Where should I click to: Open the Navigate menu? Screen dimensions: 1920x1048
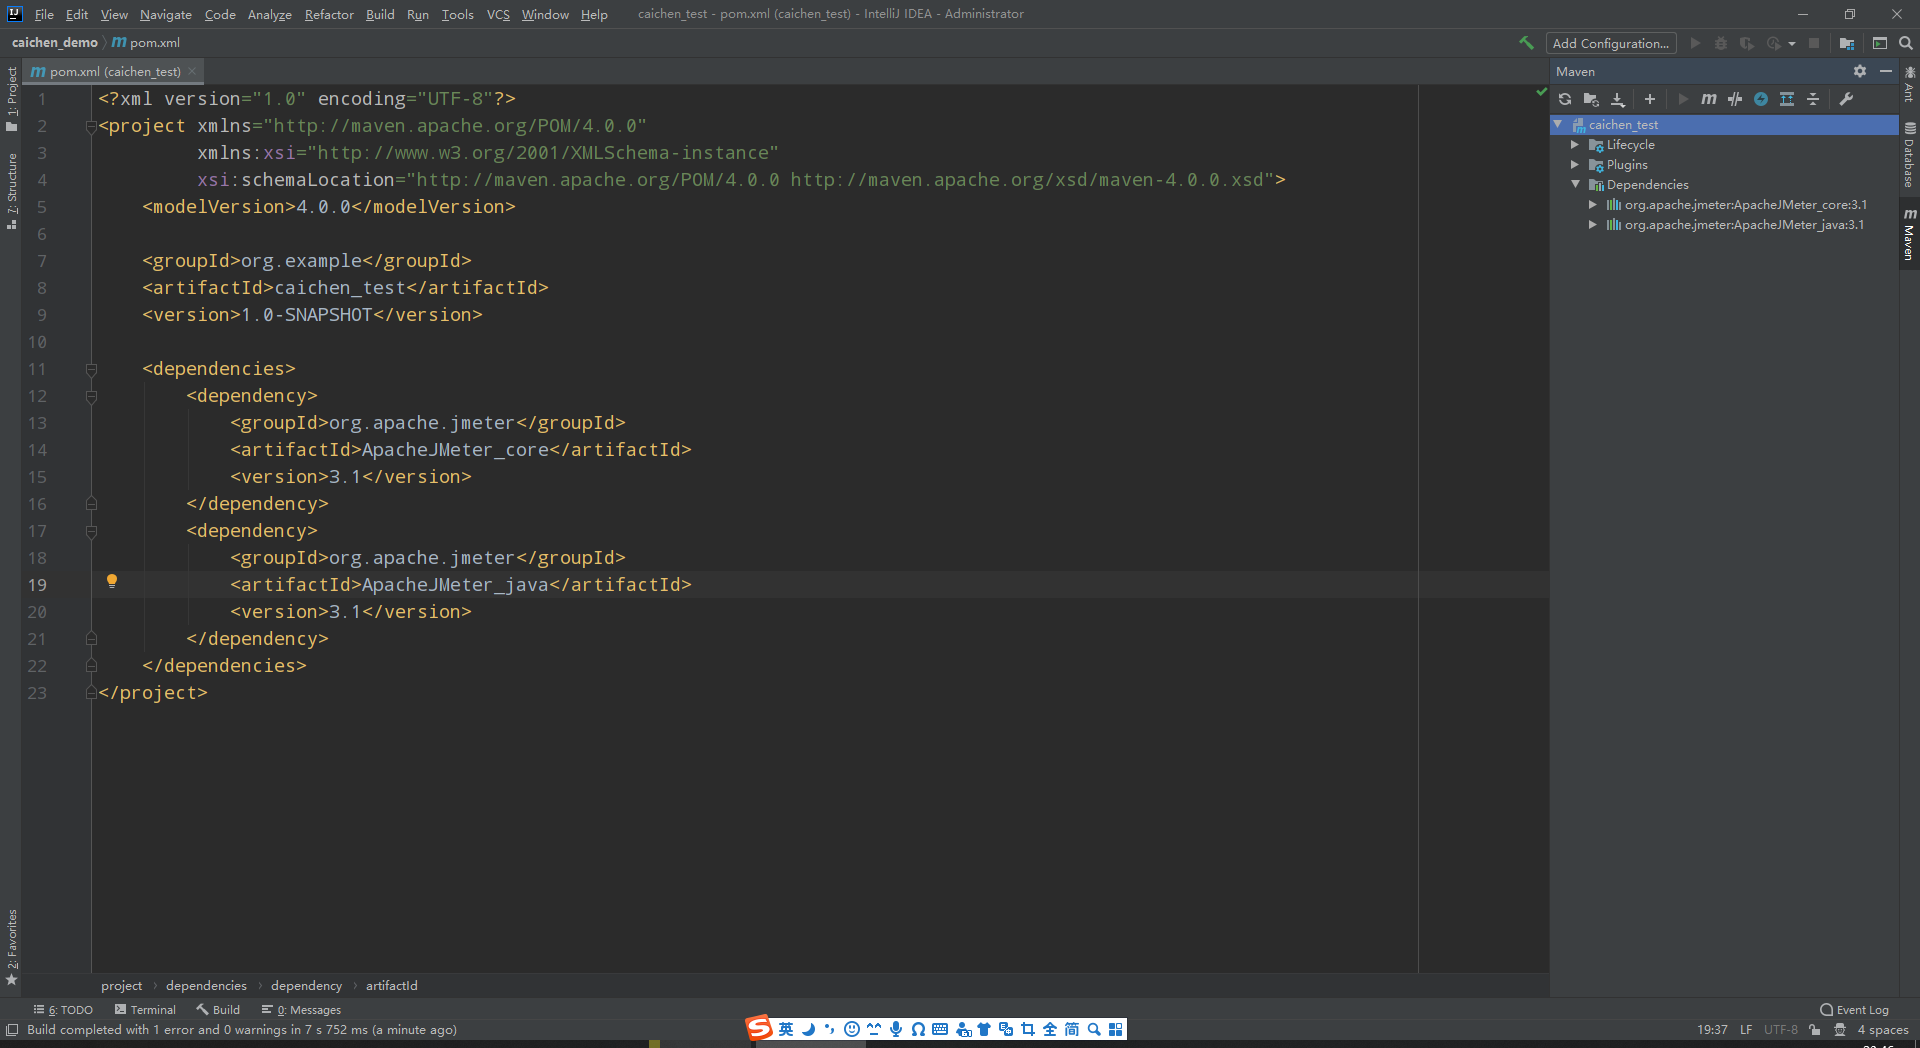[x=165, y=14]
